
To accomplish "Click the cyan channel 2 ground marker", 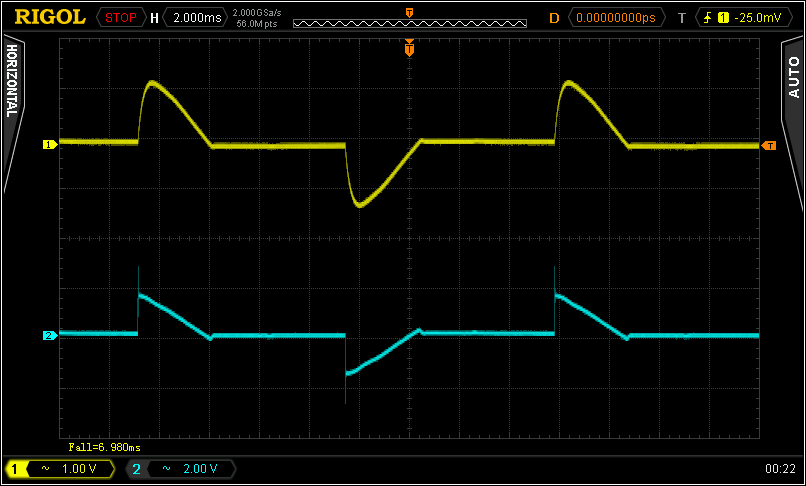I will (47, 335).
